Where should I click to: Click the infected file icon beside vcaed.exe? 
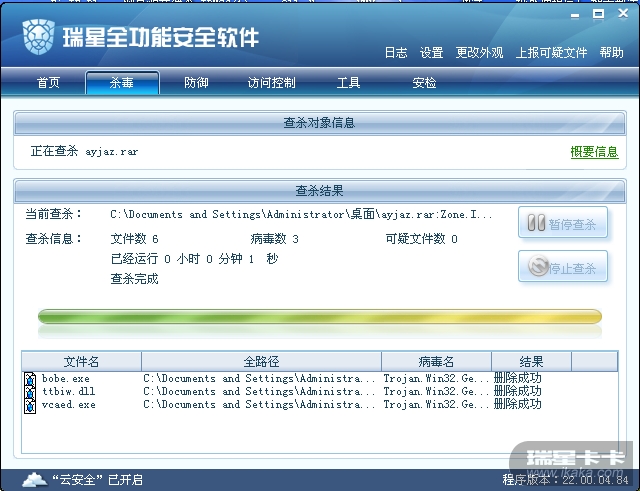[30, 406]
